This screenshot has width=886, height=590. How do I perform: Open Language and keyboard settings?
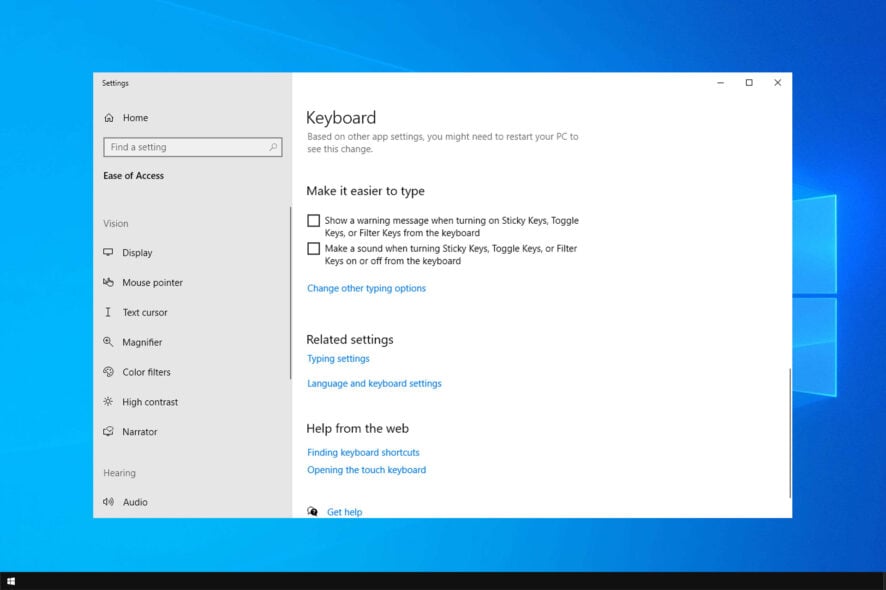[373, 383]
